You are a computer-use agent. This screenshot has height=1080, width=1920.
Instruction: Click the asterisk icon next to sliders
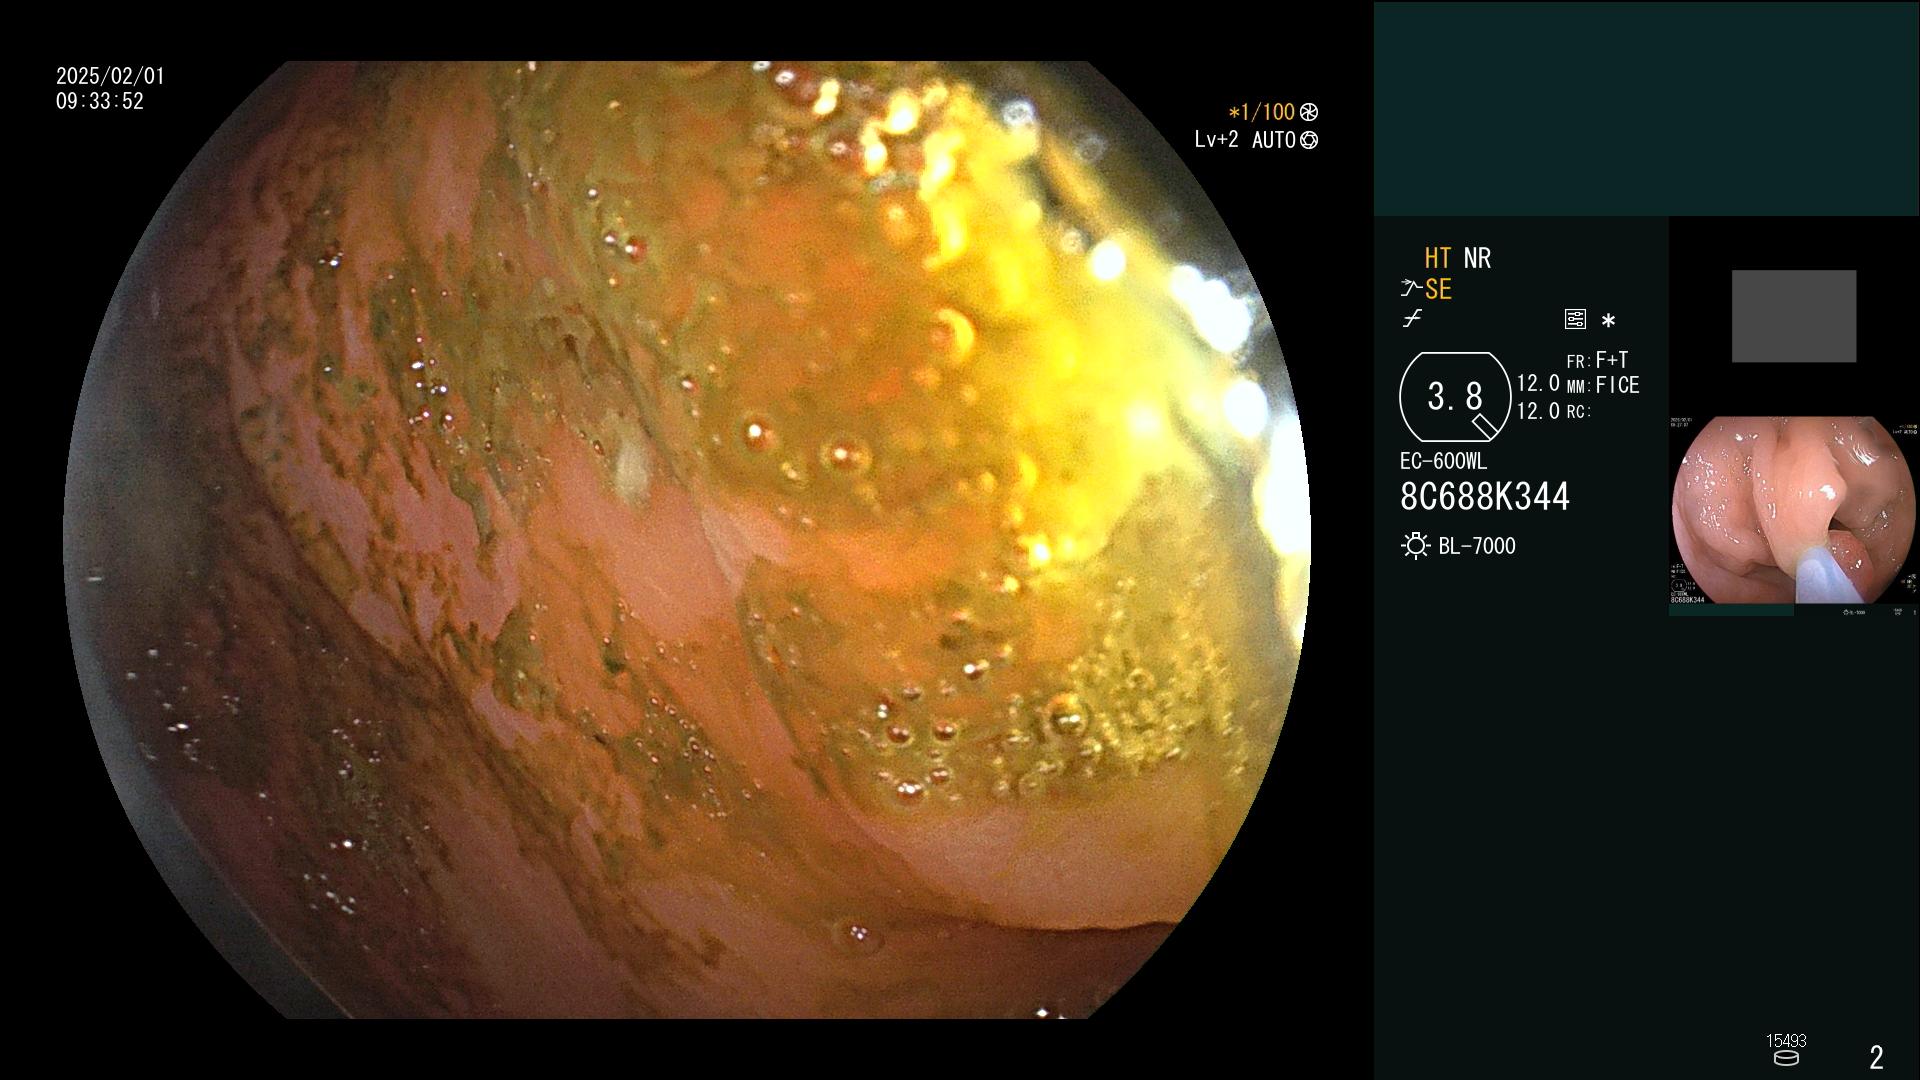[x=1608, y=321]
